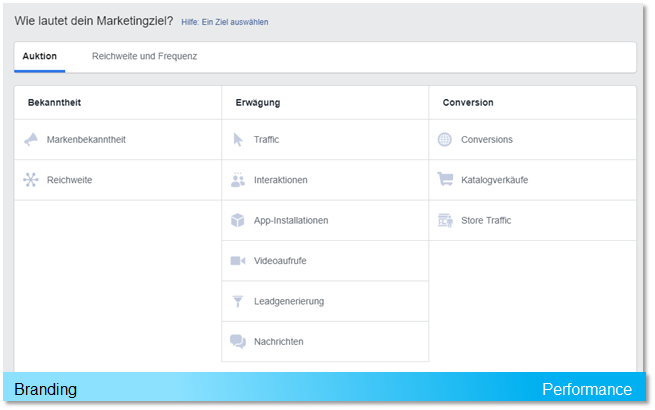Select the Store Traffic objective label
The height and width of the screenshot is (410, 655).
(x=486, y=221)
